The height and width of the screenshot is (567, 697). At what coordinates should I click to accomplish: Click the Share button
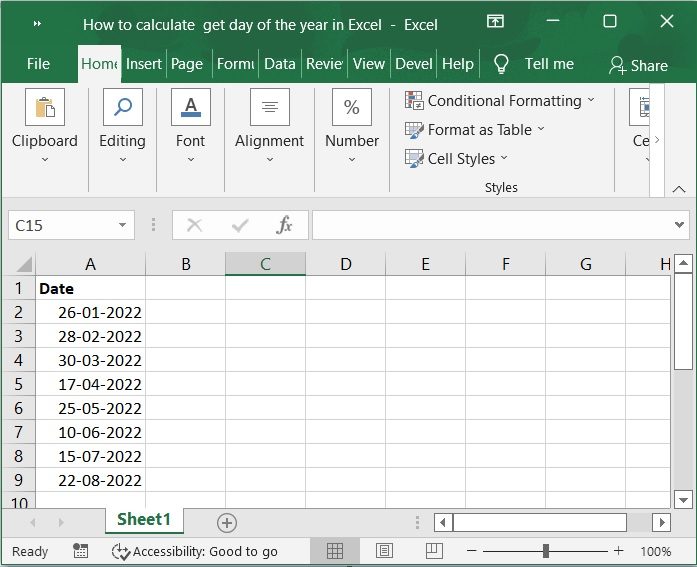point(638,65)
